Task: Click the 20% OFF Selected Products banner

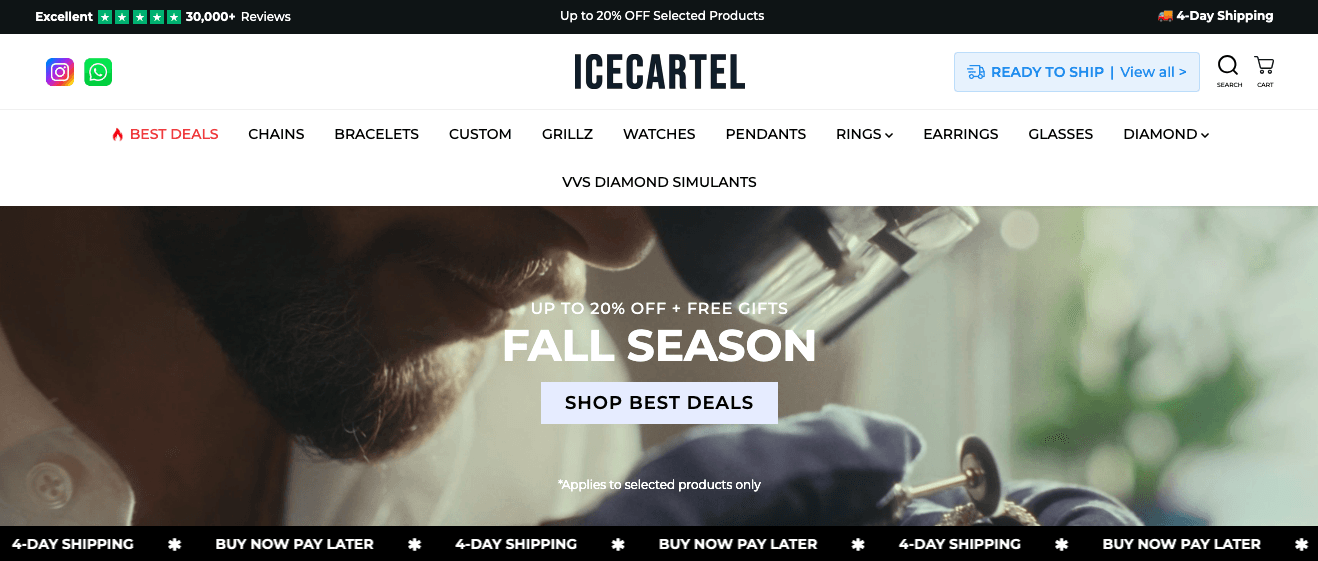Action: tap(662, 16)
